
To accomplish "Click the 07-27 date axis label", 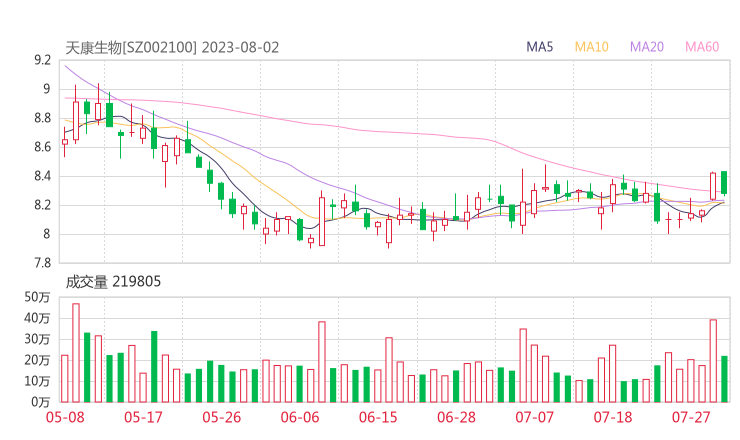I will pyautogui.click(x=691, y=417).
